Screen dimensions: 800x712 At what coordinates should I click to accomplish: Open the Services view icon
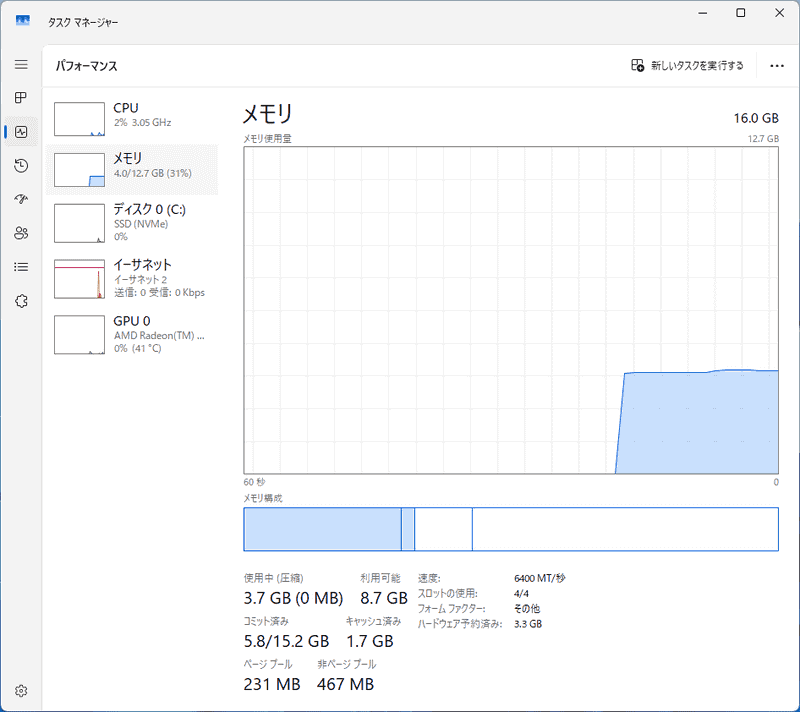coord(20,300)
